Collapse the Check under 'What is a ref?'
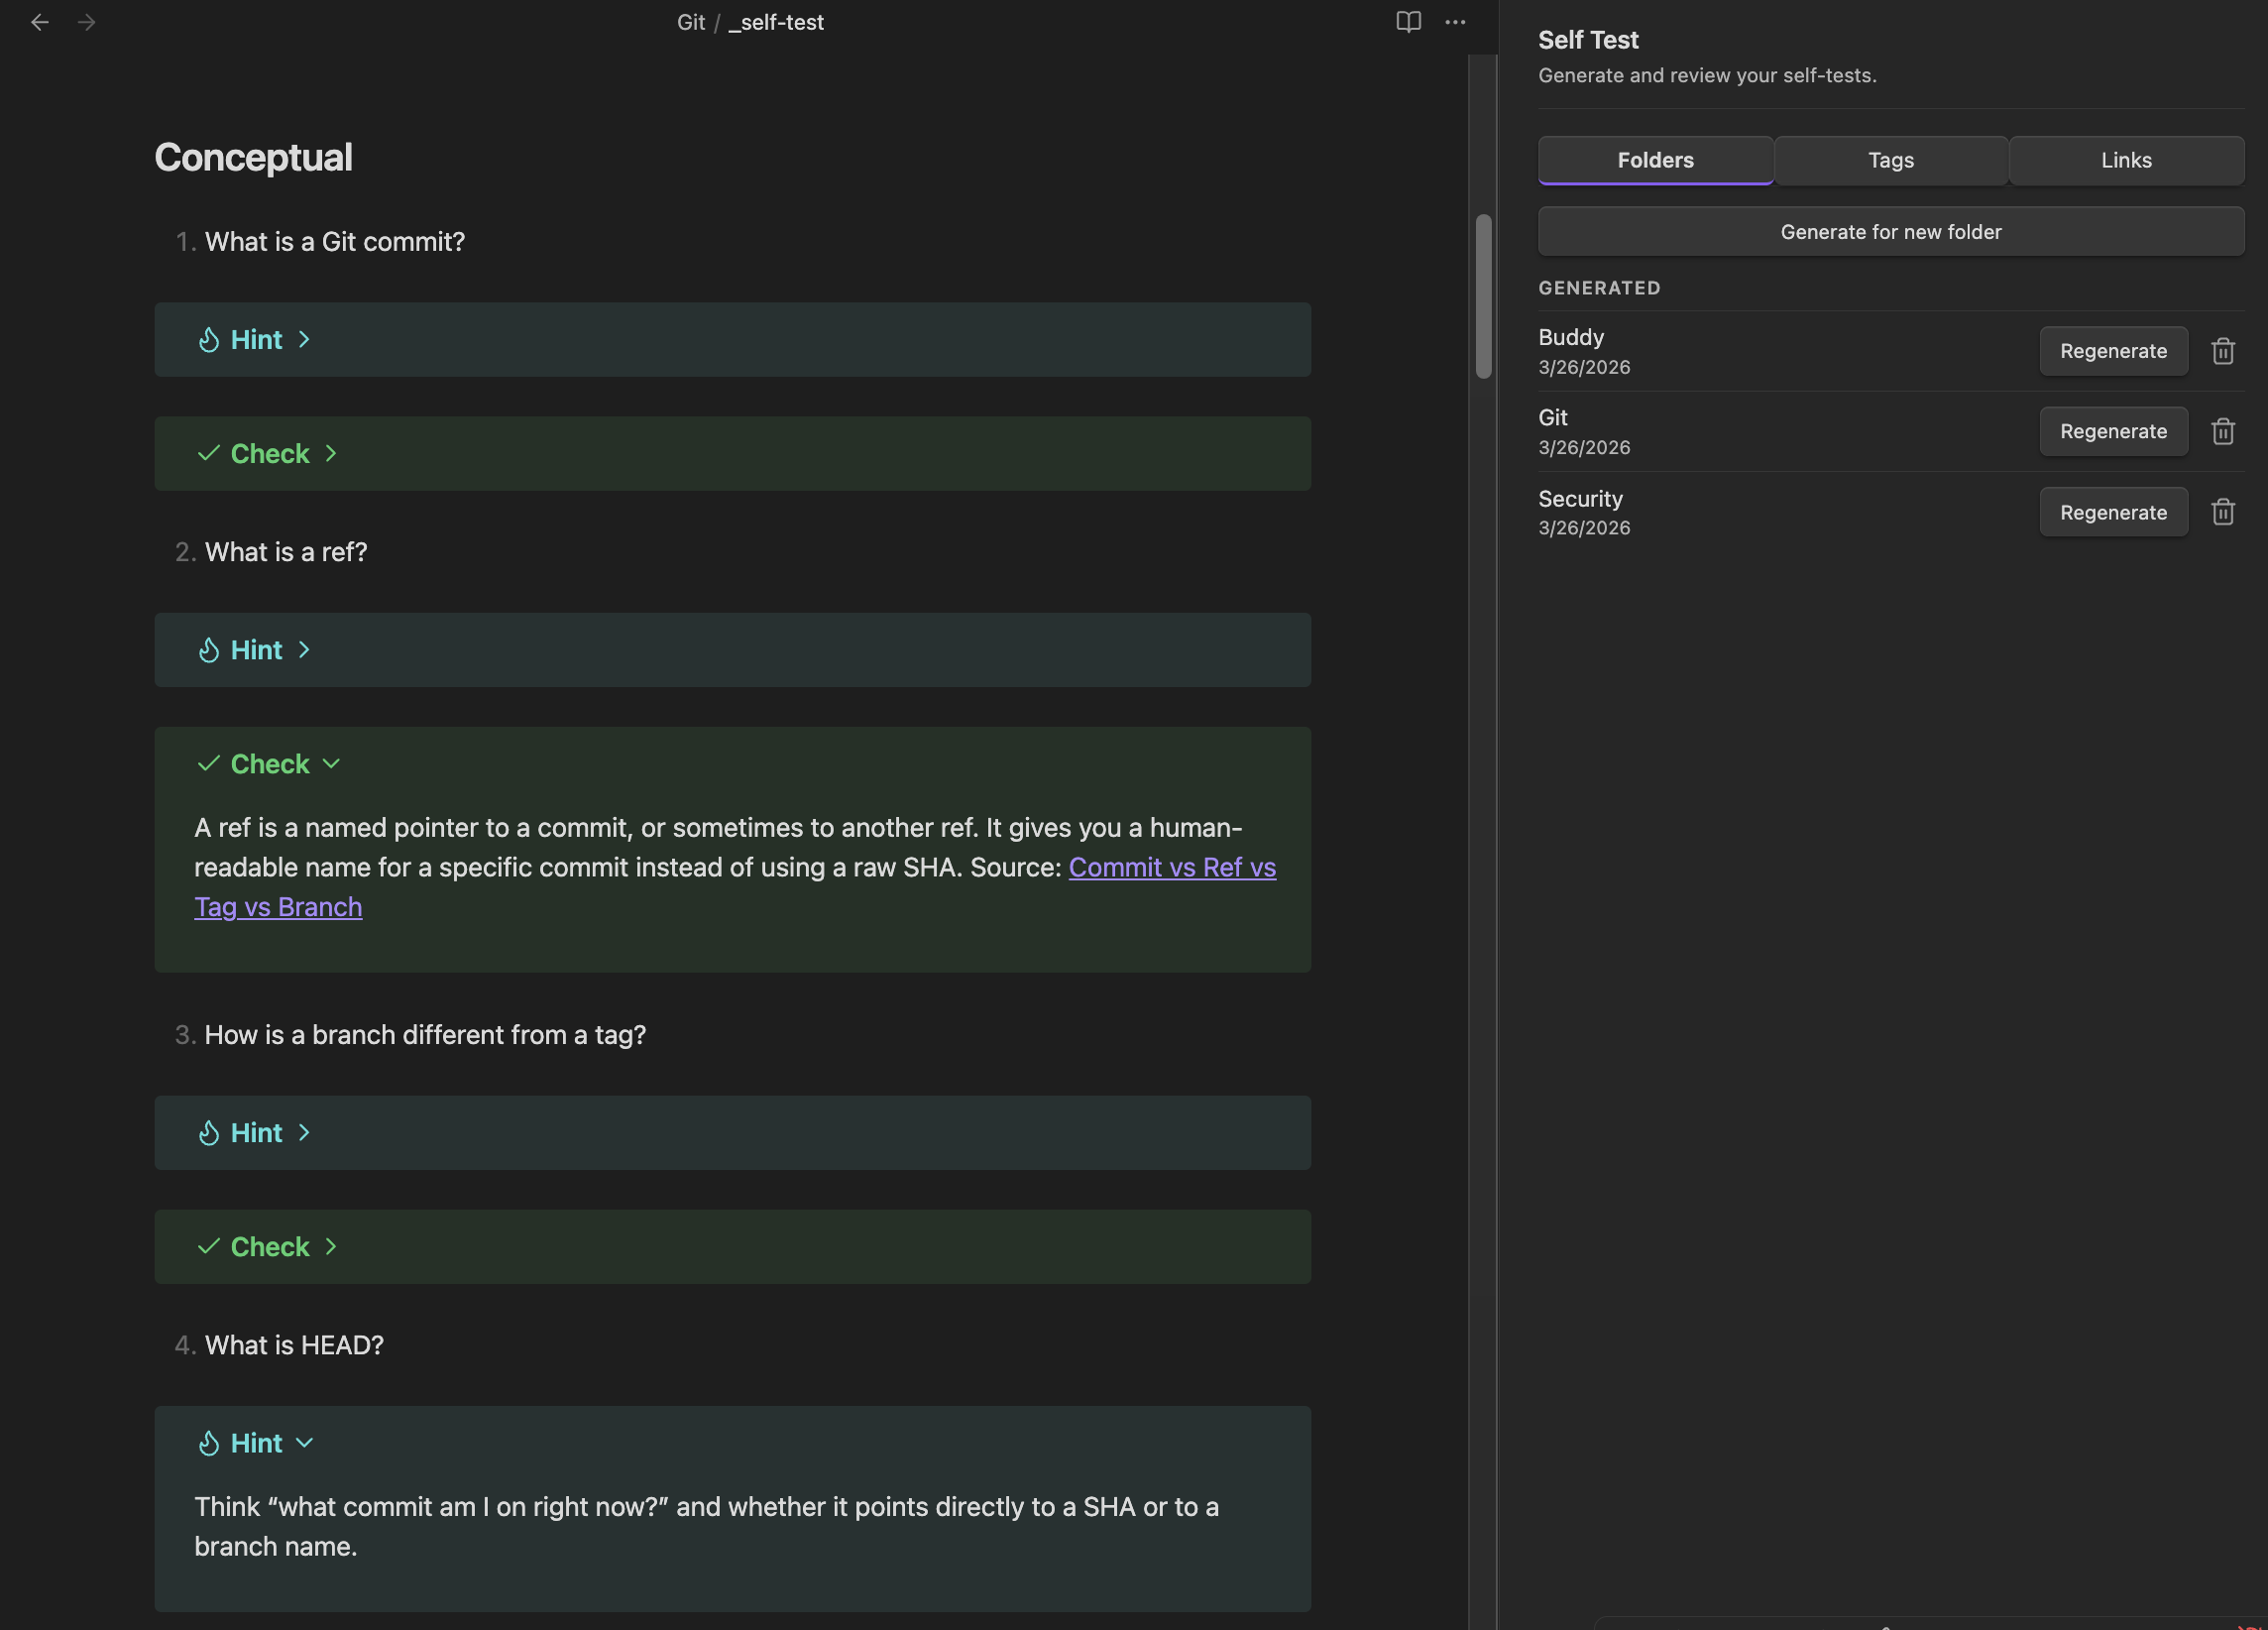 point(270,764)
